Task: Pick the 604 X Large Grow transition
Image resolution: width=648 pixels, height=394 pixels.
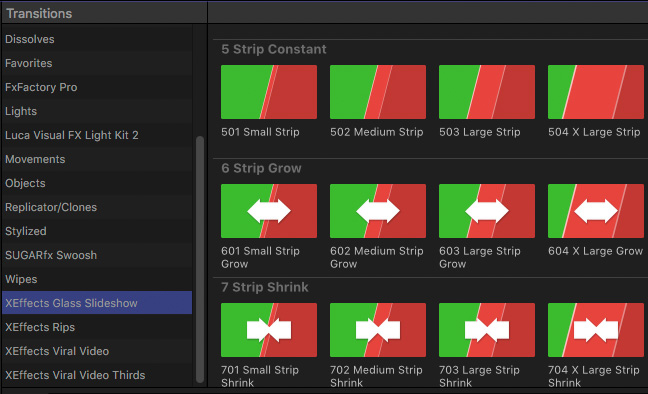Action: pos(596,211)
